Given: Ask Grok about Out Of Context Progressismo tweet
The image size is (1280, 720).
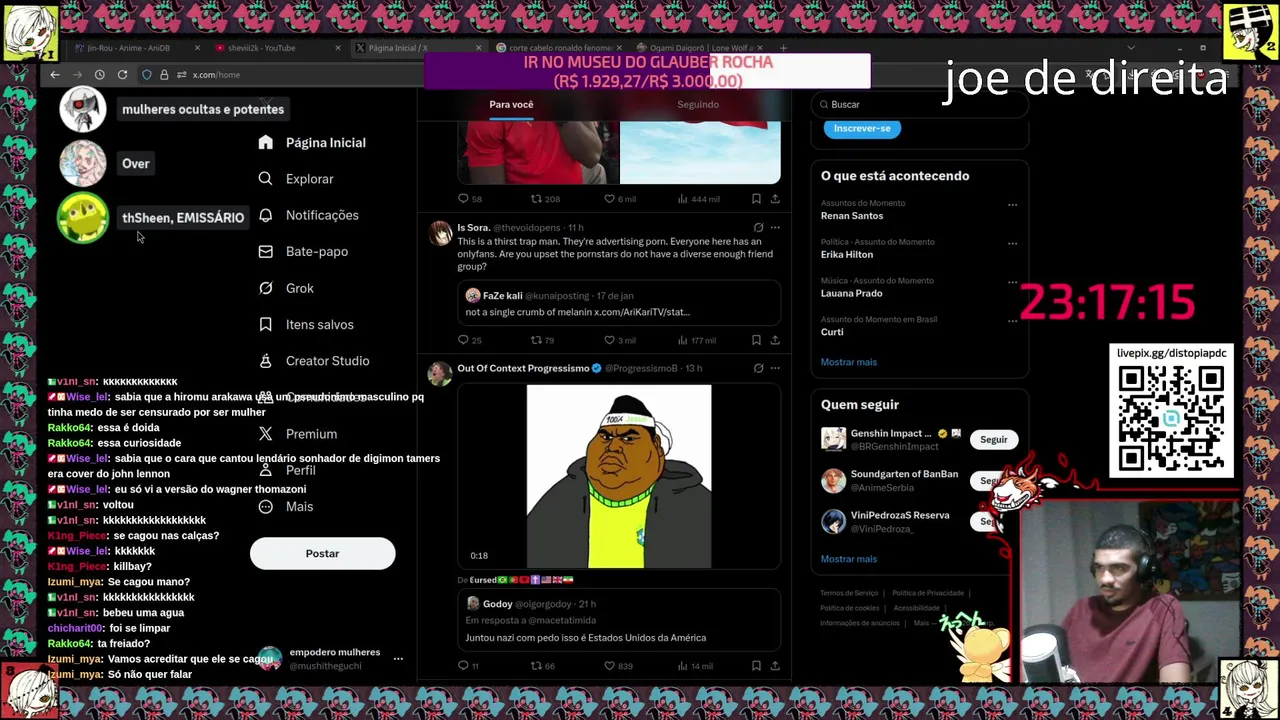Looking at the screenshot, I should coord(758,369).
